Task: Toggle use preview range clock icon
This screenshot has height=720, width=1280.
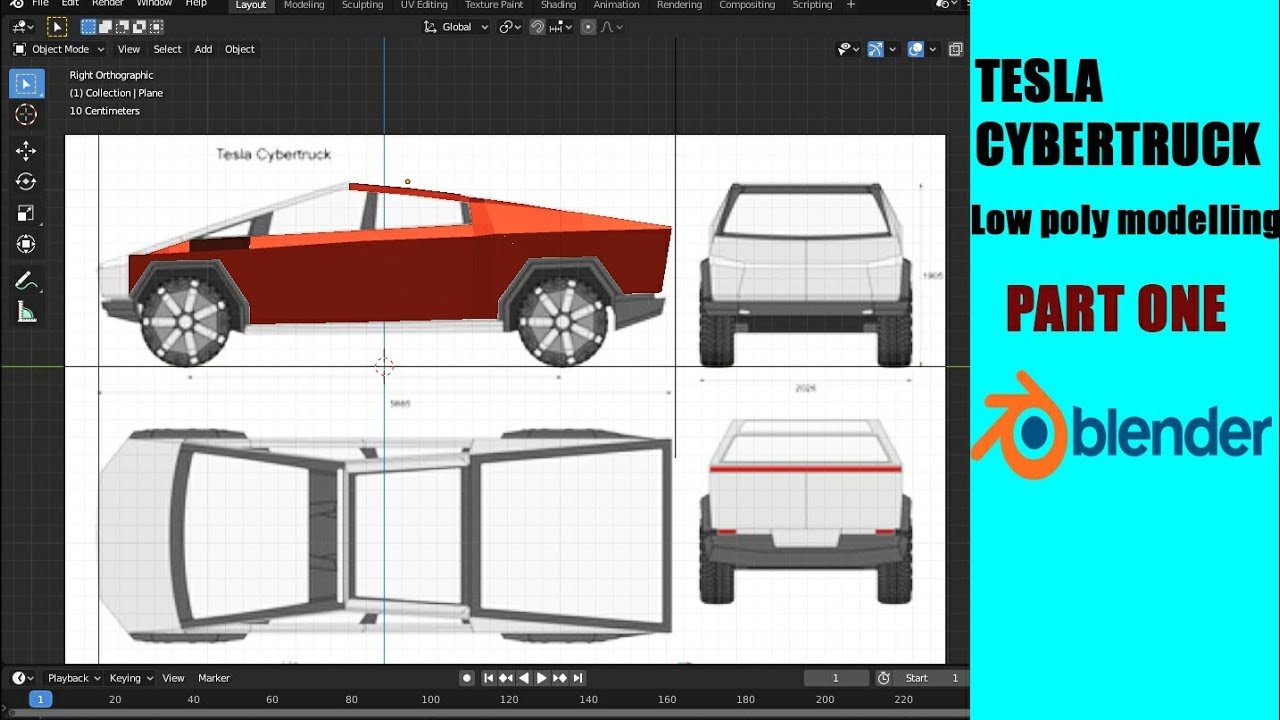Action: coord(884,678)
